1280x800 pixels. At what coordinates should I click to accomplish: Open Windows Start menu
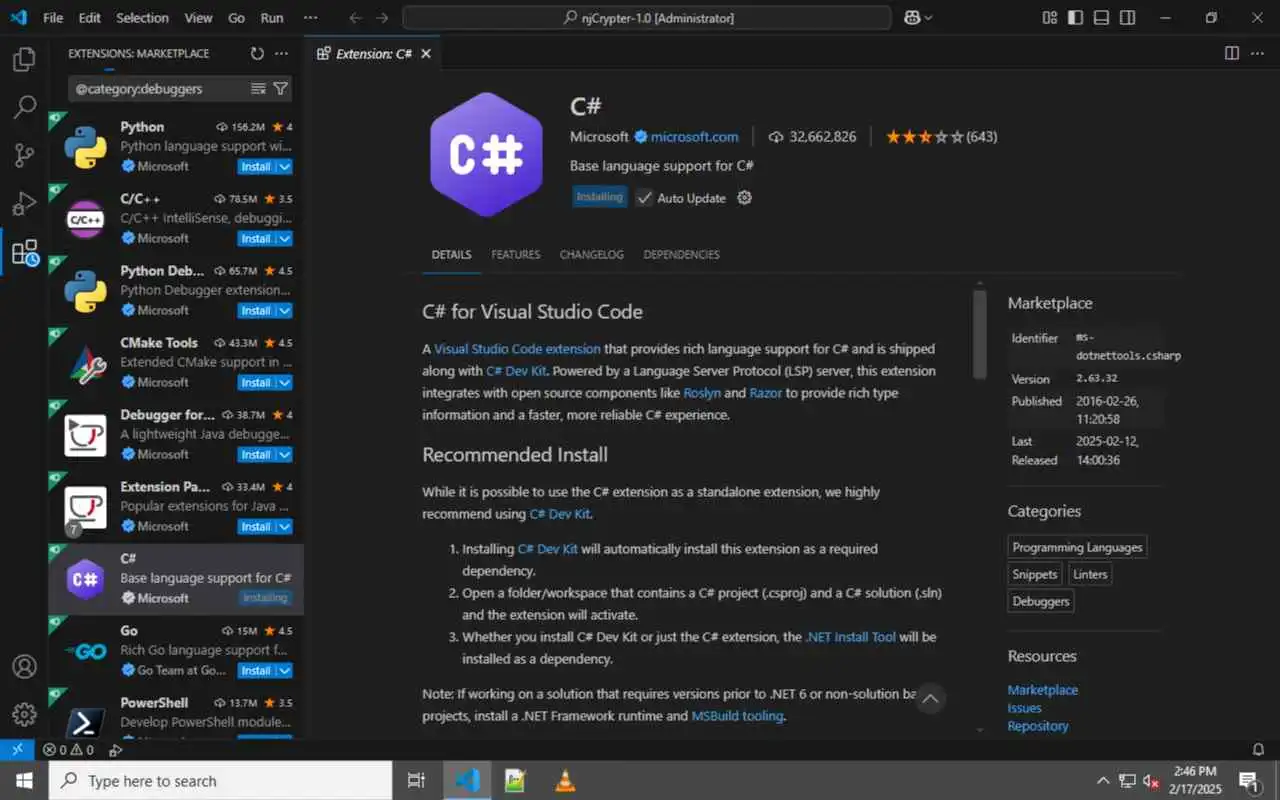[24, 780]
